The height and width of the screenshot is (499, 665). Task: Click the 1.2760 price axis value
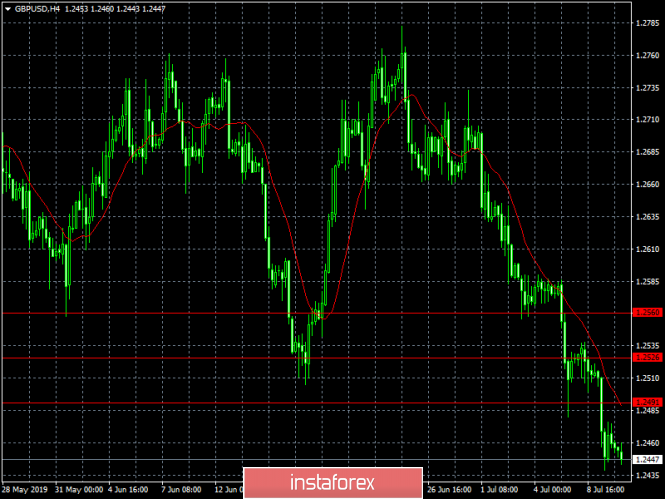click(x=648, y=56)
